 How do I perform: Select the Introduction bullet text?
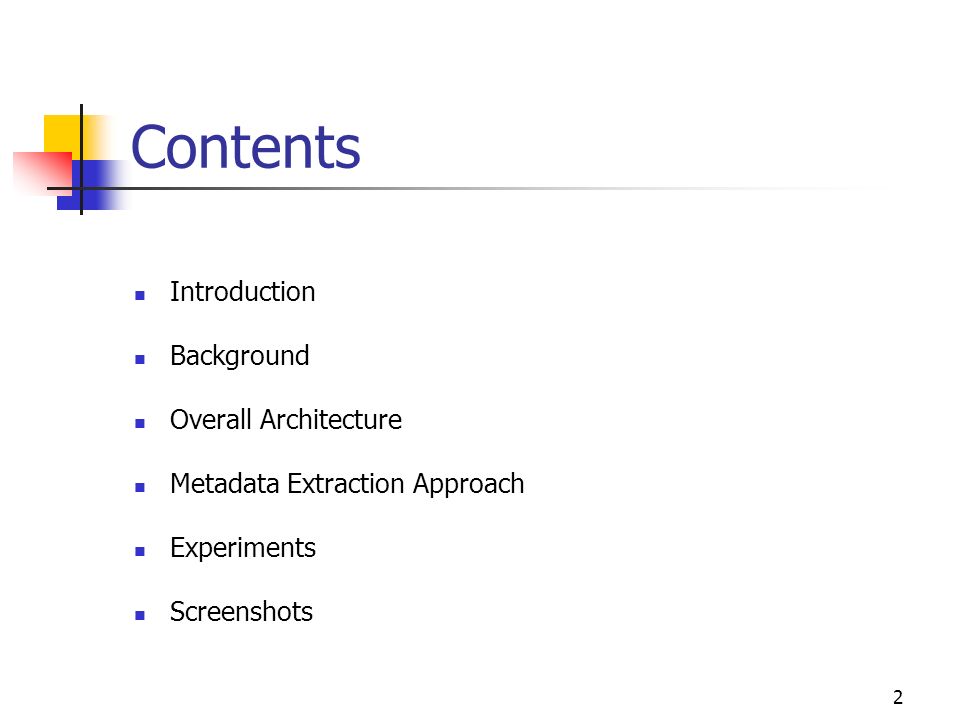(x=242, y=291)
